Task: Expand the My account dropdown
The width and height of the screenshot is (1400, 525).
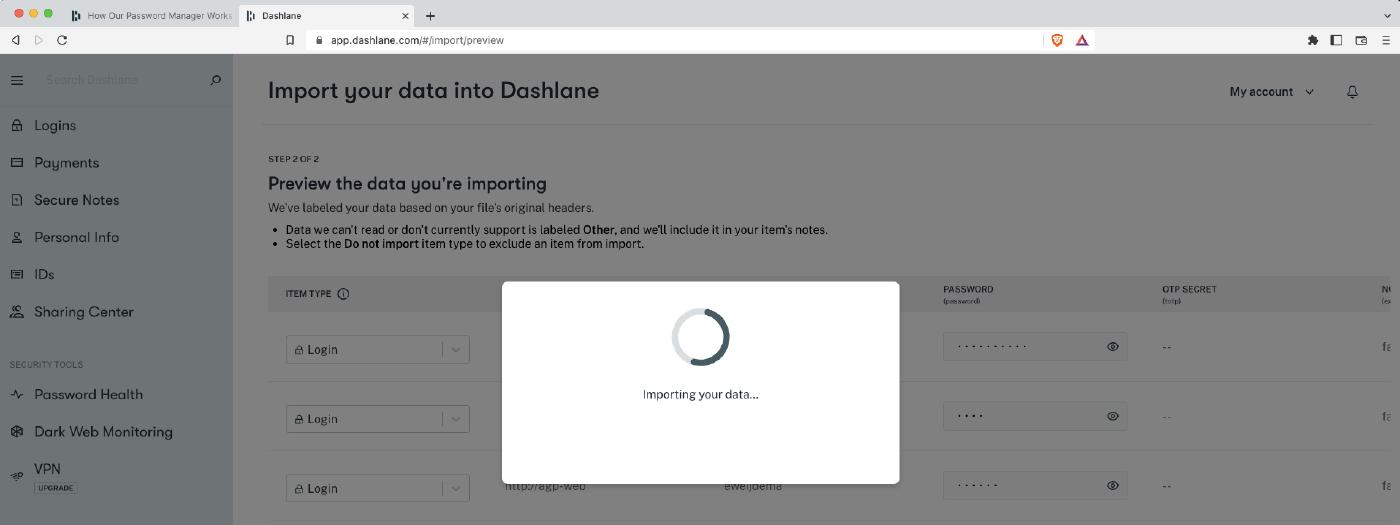Action: (x=1272, y=92)
